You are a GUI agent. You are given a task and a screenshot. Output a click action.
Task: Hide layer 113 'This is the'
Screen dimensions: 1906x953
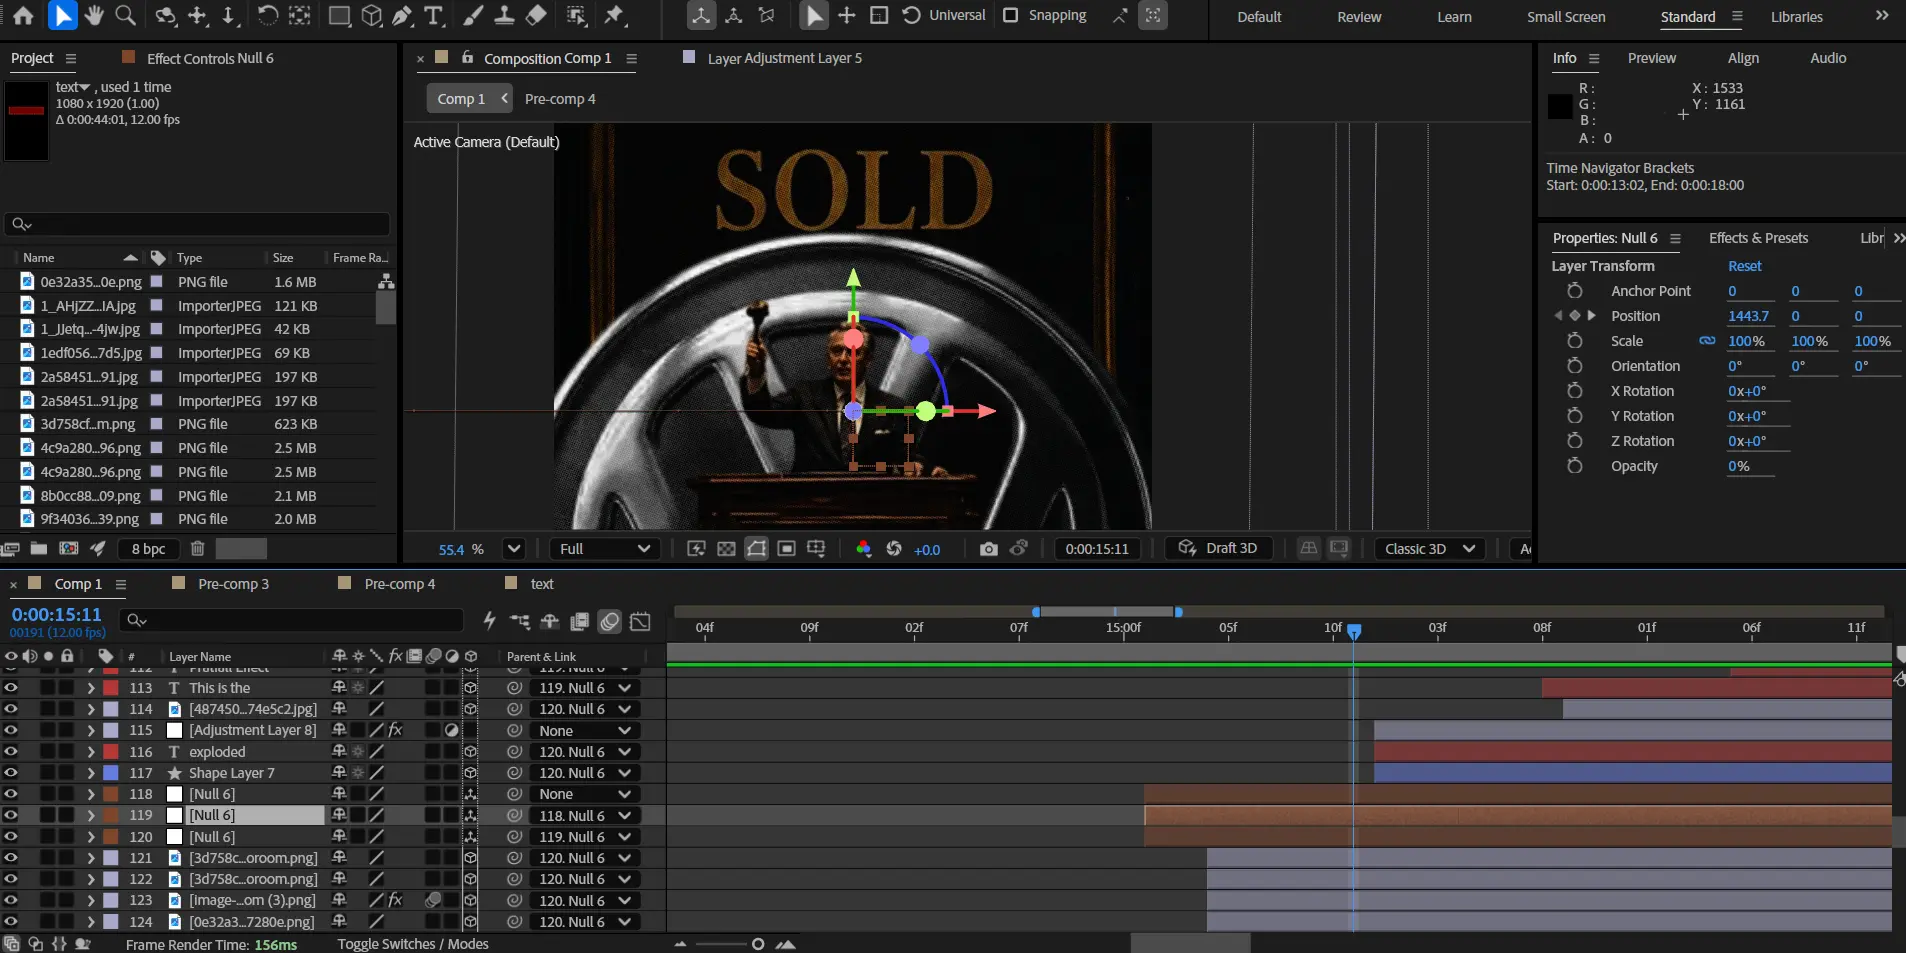pos(11,688)
